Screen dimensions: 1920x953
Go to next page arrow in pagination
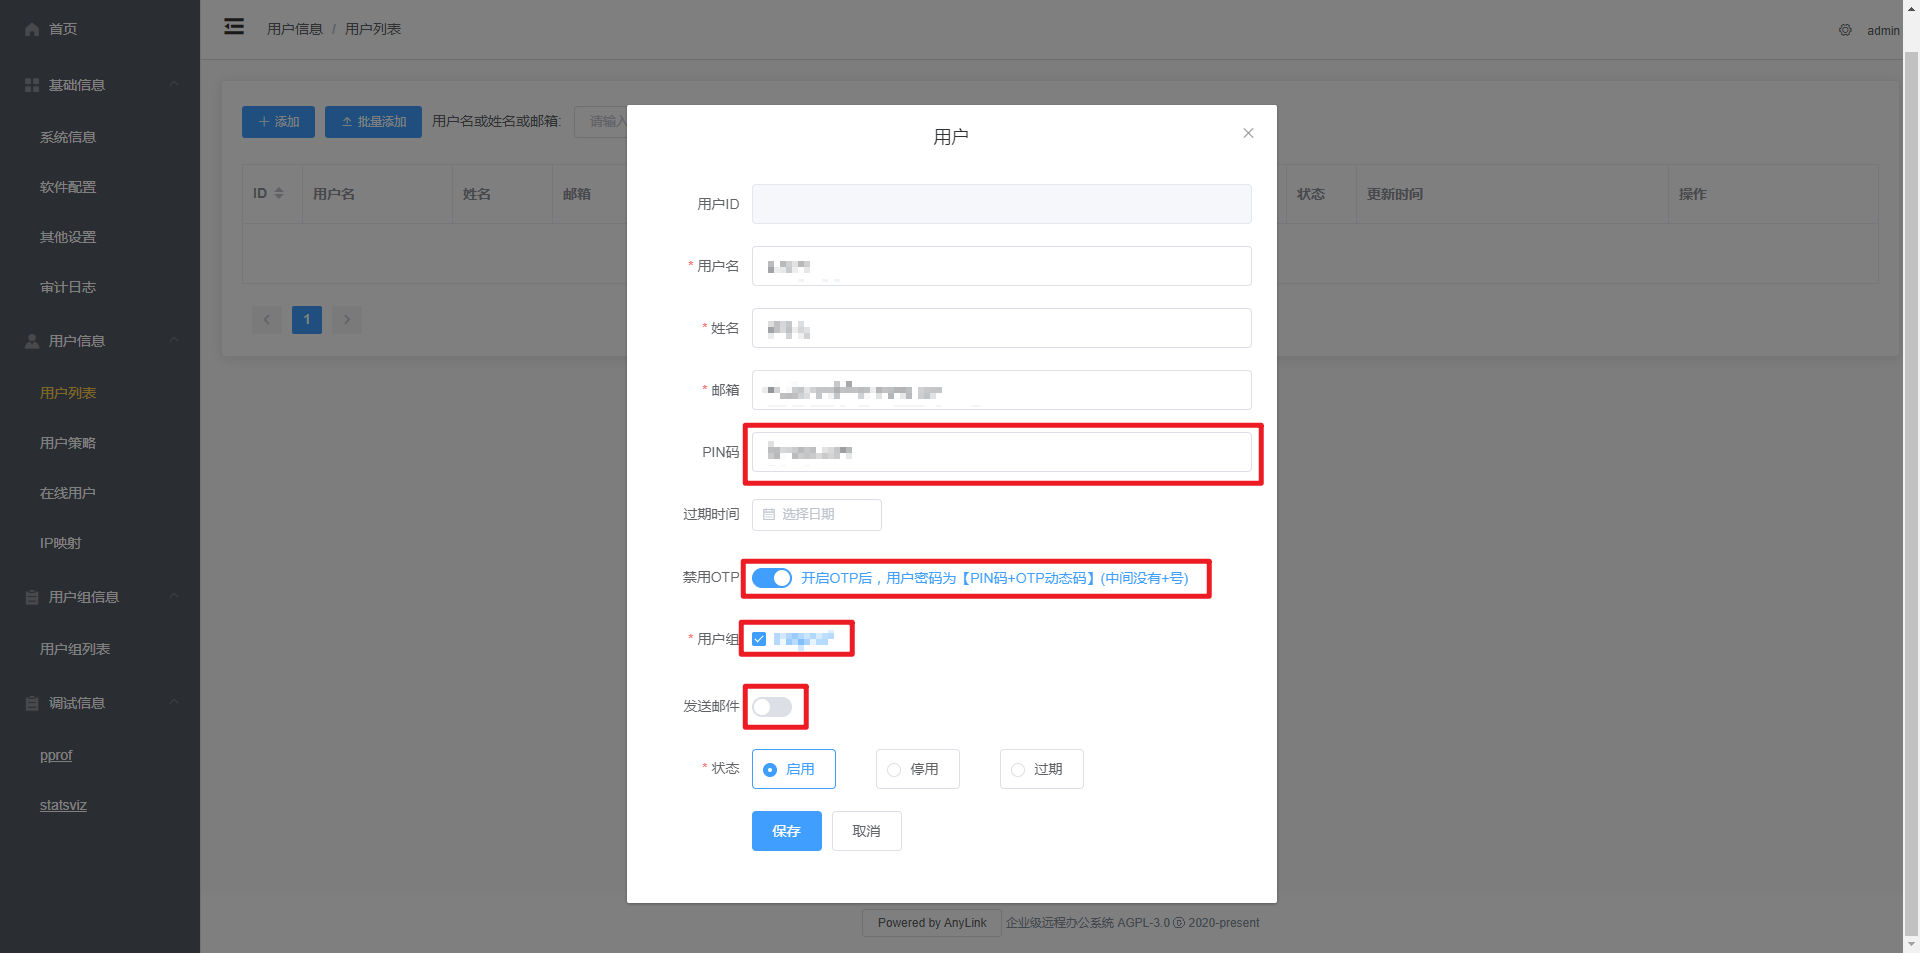pyautogui.click(x=347, y=319)
